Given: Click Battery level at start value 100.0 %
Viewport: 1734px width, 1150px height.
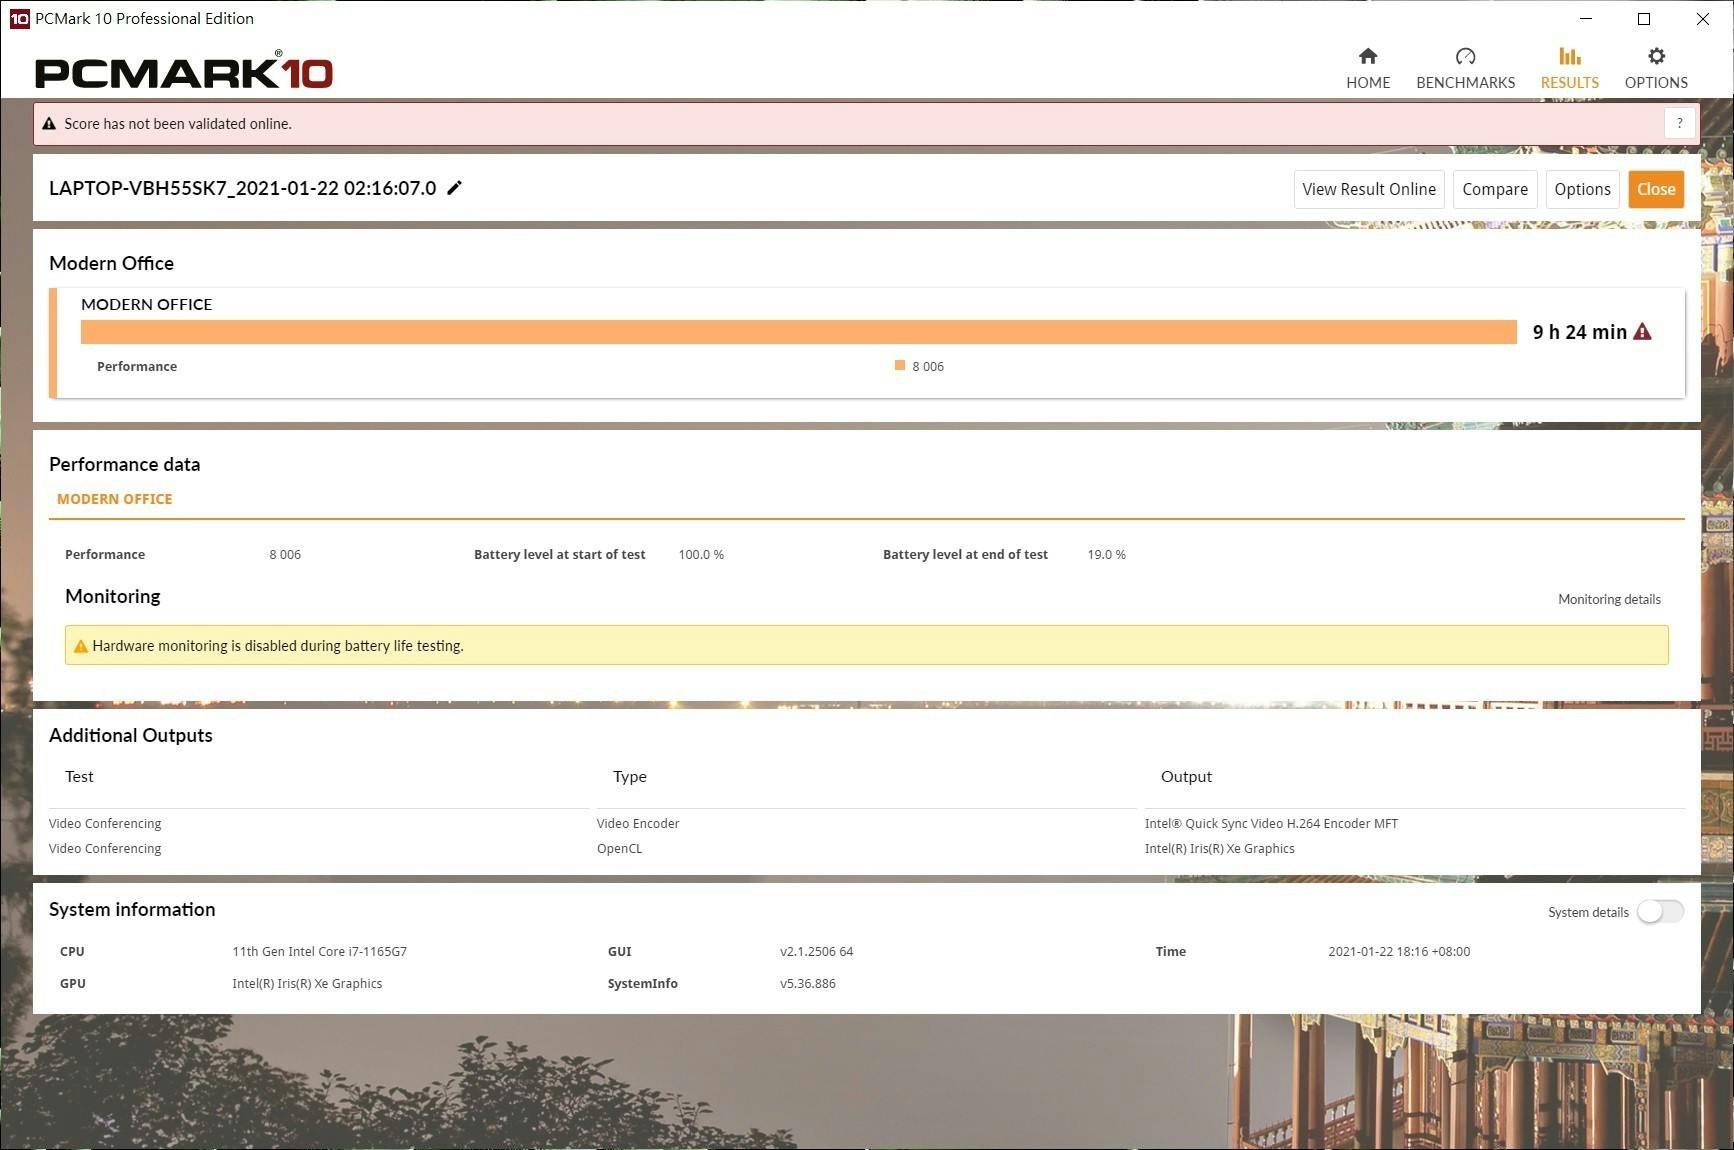Looking at the screenshot, I should click(701, 554).
